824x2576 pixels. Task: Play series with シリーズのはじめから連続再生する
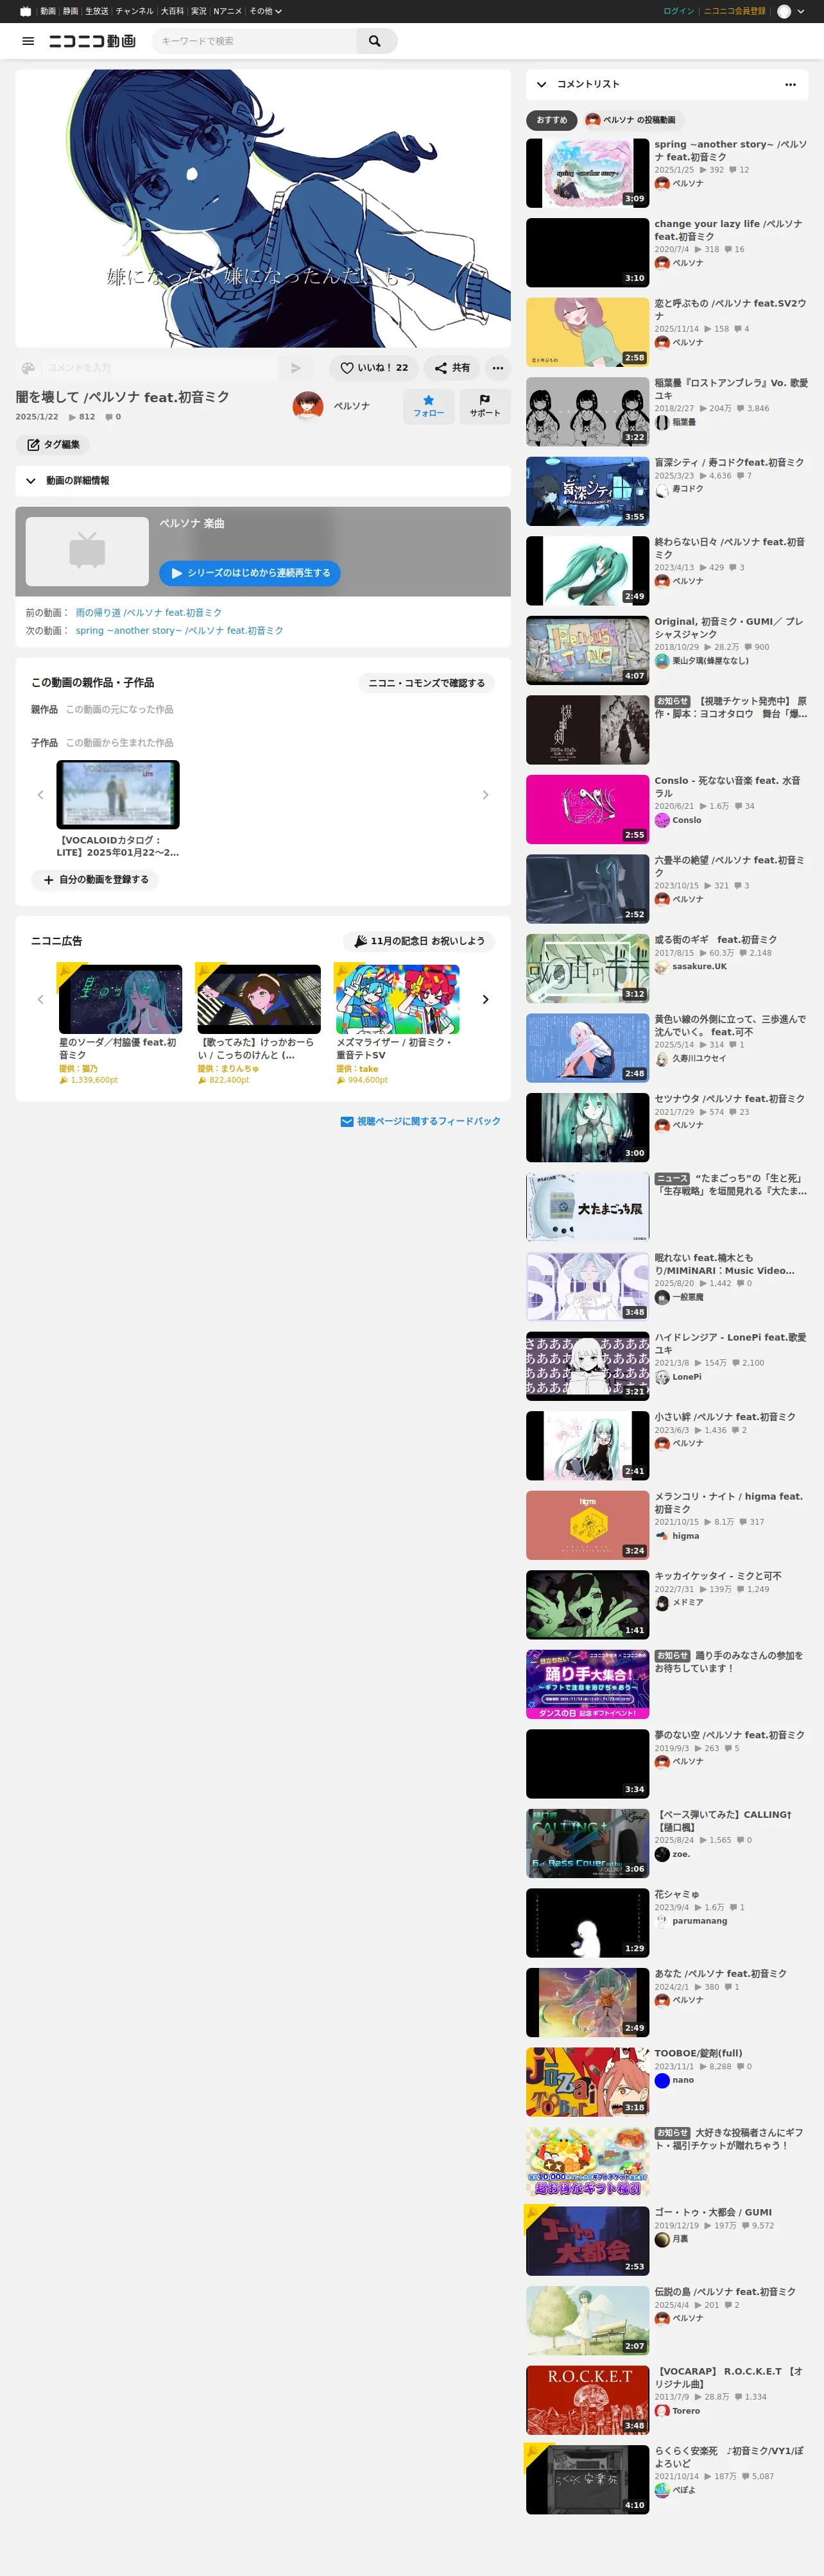(250, 573)
